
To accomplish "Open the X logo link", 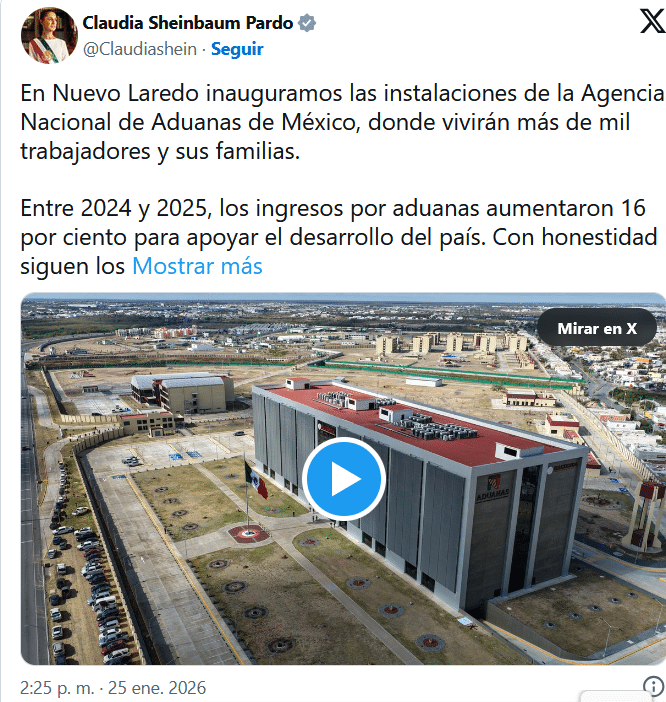I will click(652, 22).
